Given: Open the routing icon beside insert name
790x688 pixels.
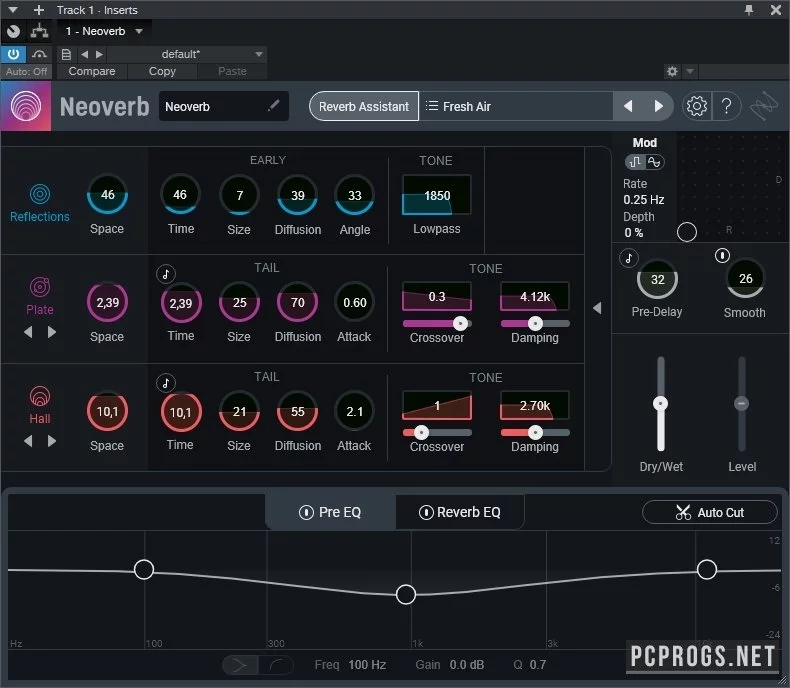Looking at the screenshot, I should (39, 31).
